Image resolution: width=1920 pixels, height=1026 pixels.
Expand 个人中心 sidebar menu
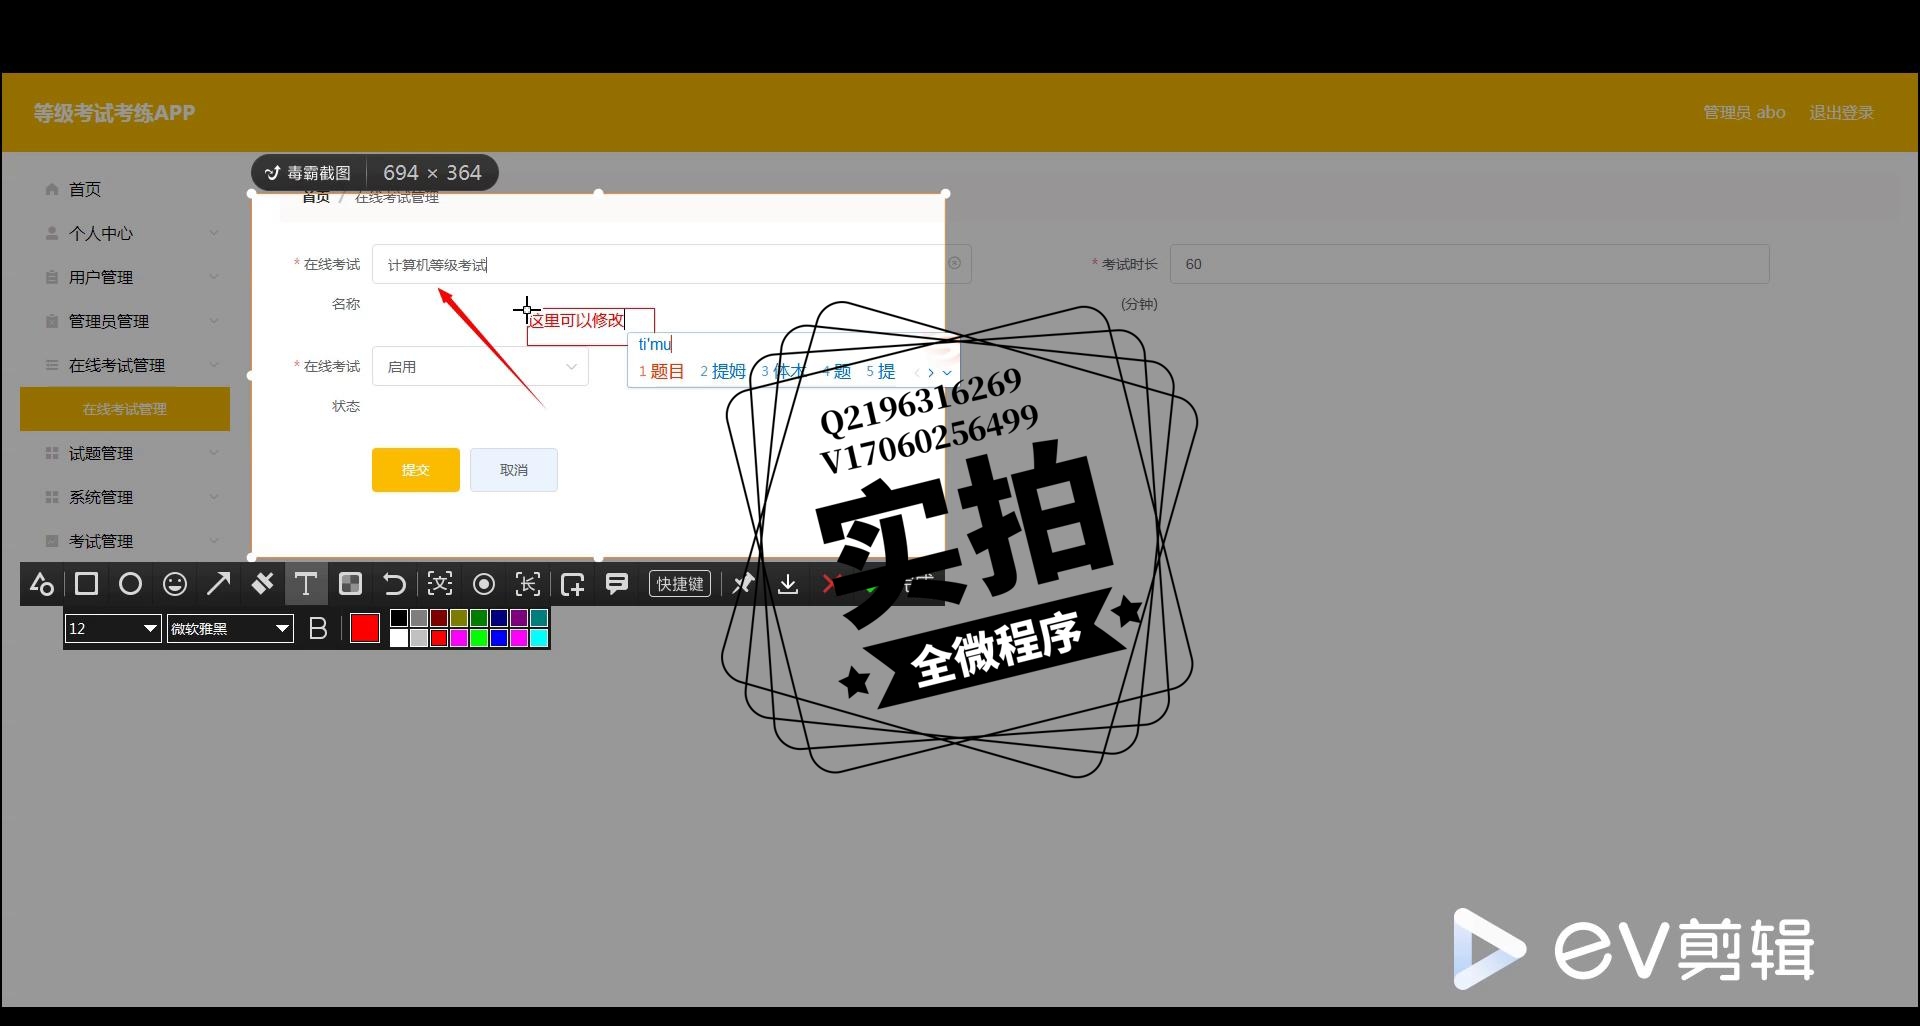(125, 233)
